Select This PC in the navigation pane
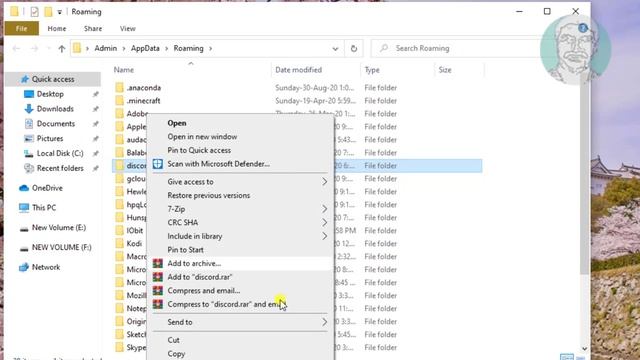The width and height of the screenshot is (640, 360). (44, 207)
